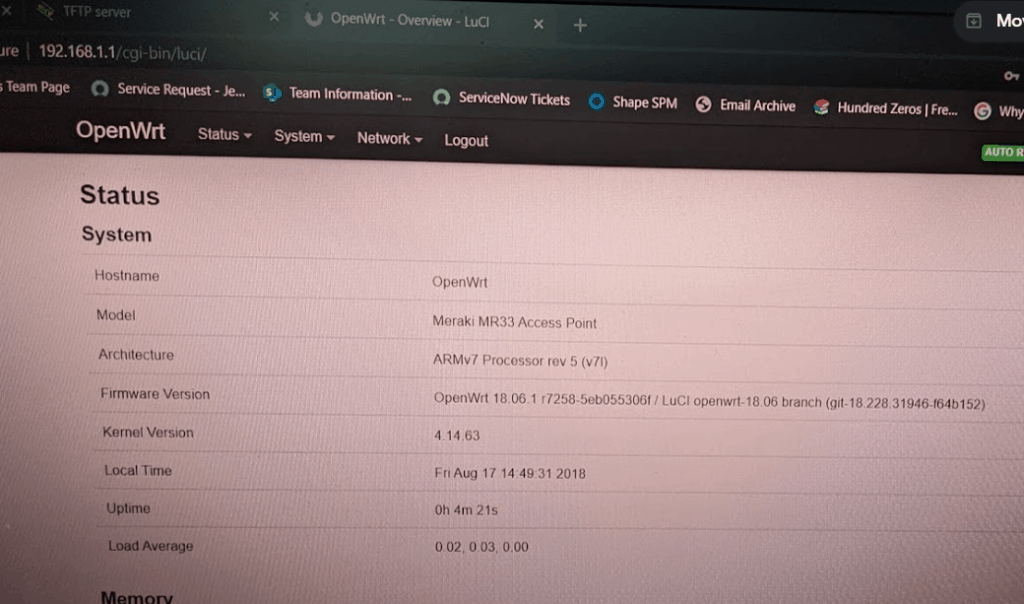Viewport: 1024px width, 604px height.
Task: Click Logout in the navigation bar
Action: tap(466, 140)
